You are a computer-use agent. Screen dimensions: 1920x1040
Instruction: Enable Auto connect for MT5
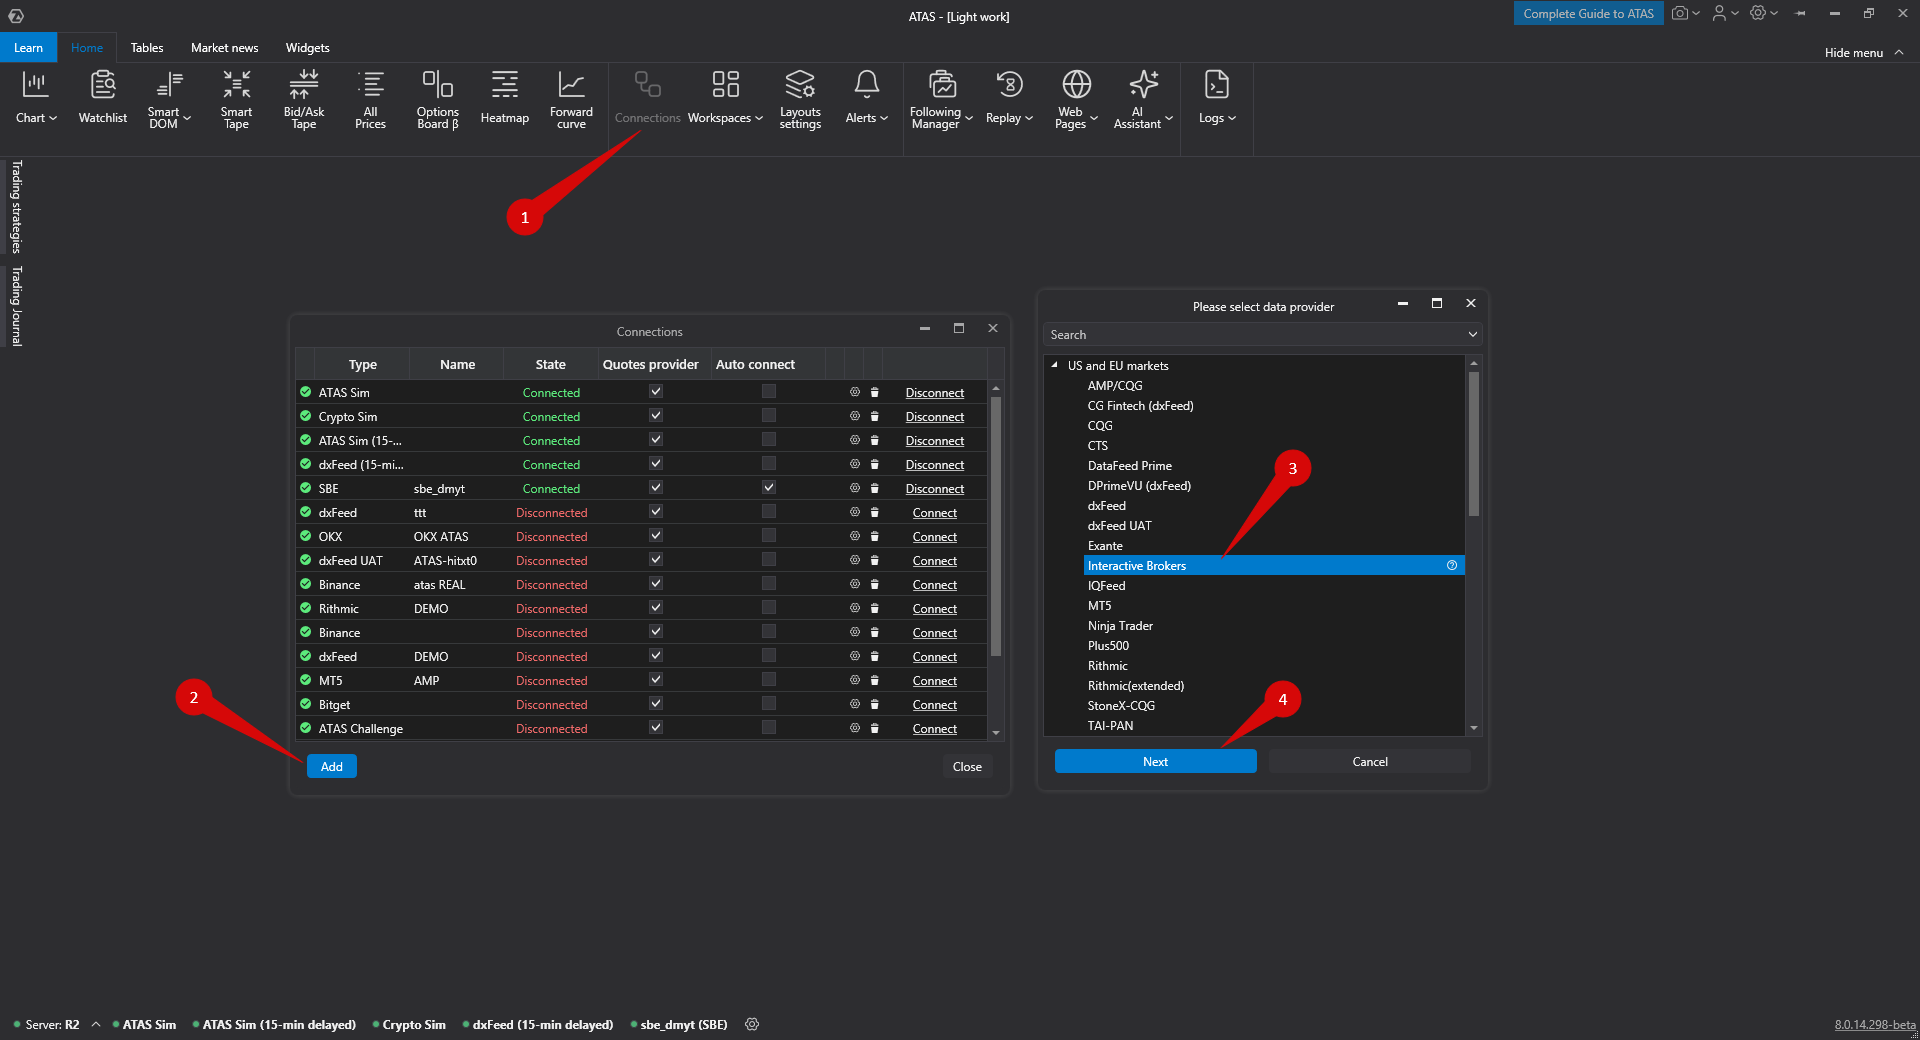click(x=769, y=679)
